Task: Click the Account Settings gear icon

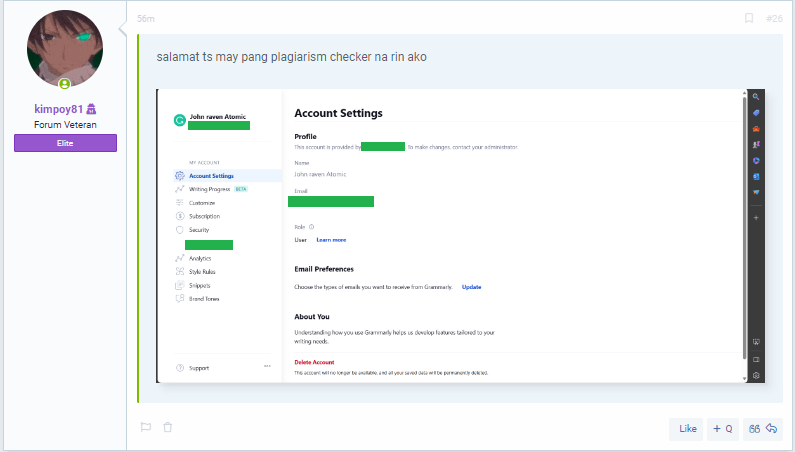Action: click(179, 176)
